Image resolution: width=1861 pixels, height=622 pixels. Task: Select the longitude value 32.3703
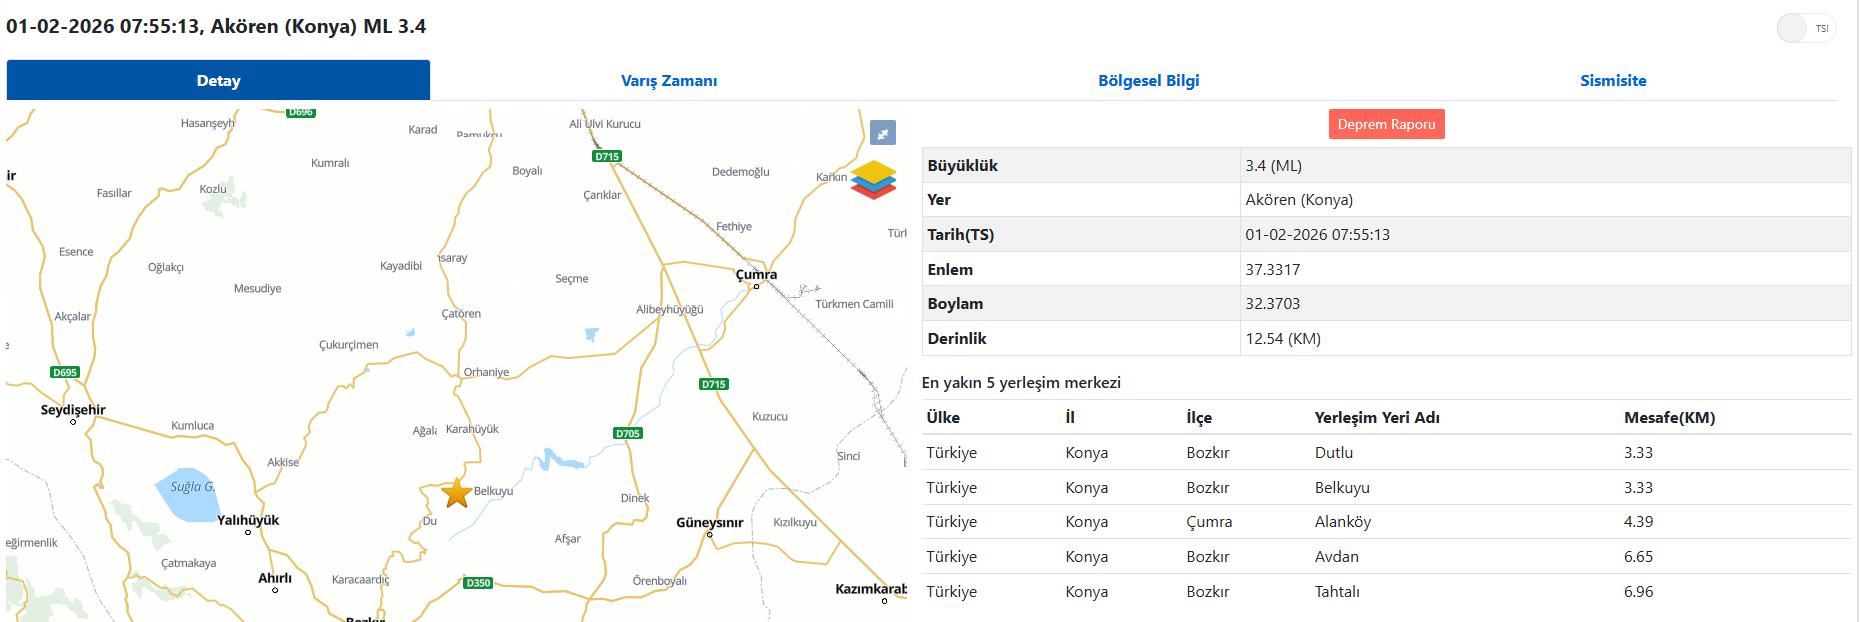[x=1272, y=304]
